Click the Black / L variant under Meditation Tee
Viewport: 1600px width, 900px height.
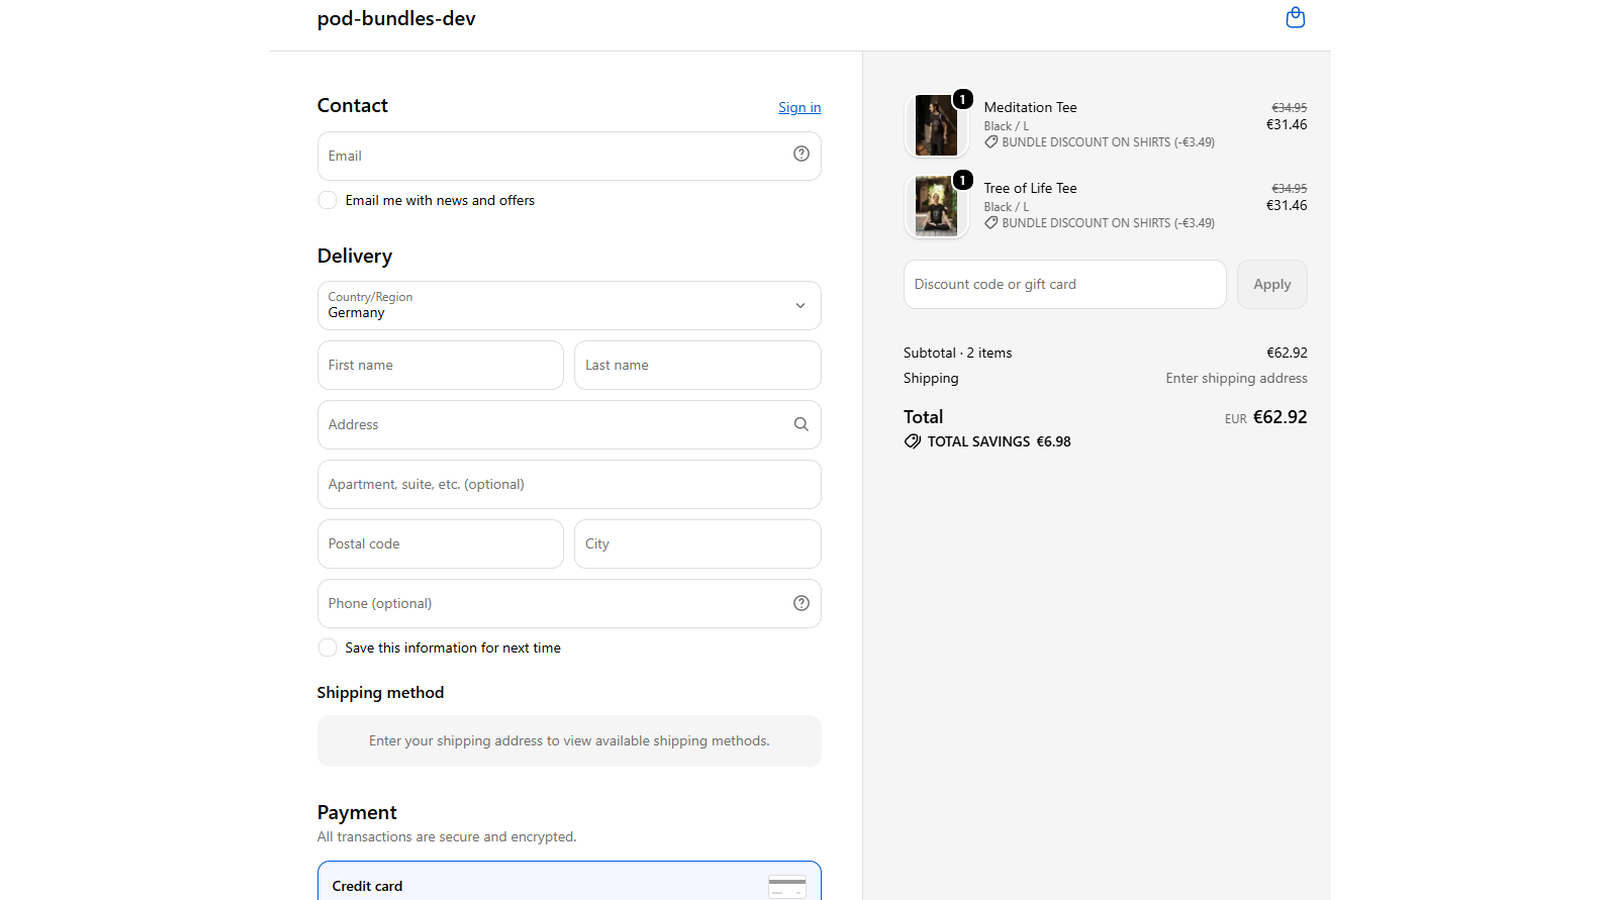[x=1006, y=126]
